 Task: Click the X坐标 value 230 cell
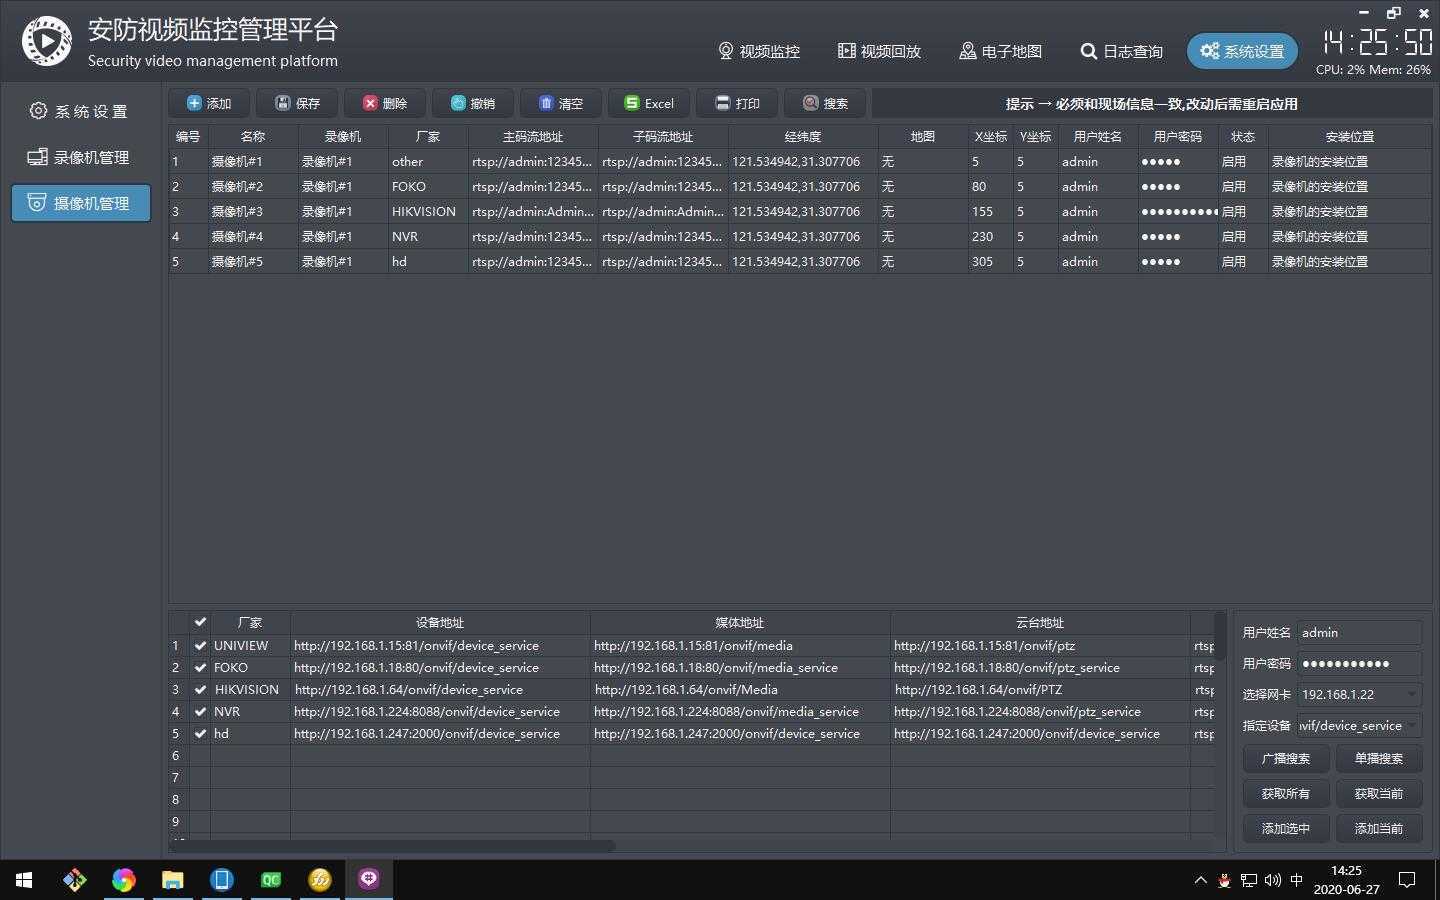point(990,236)
